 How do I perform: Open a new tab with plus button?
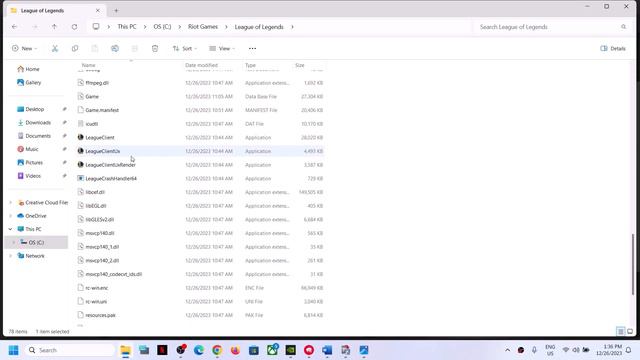tap(116, 11)
